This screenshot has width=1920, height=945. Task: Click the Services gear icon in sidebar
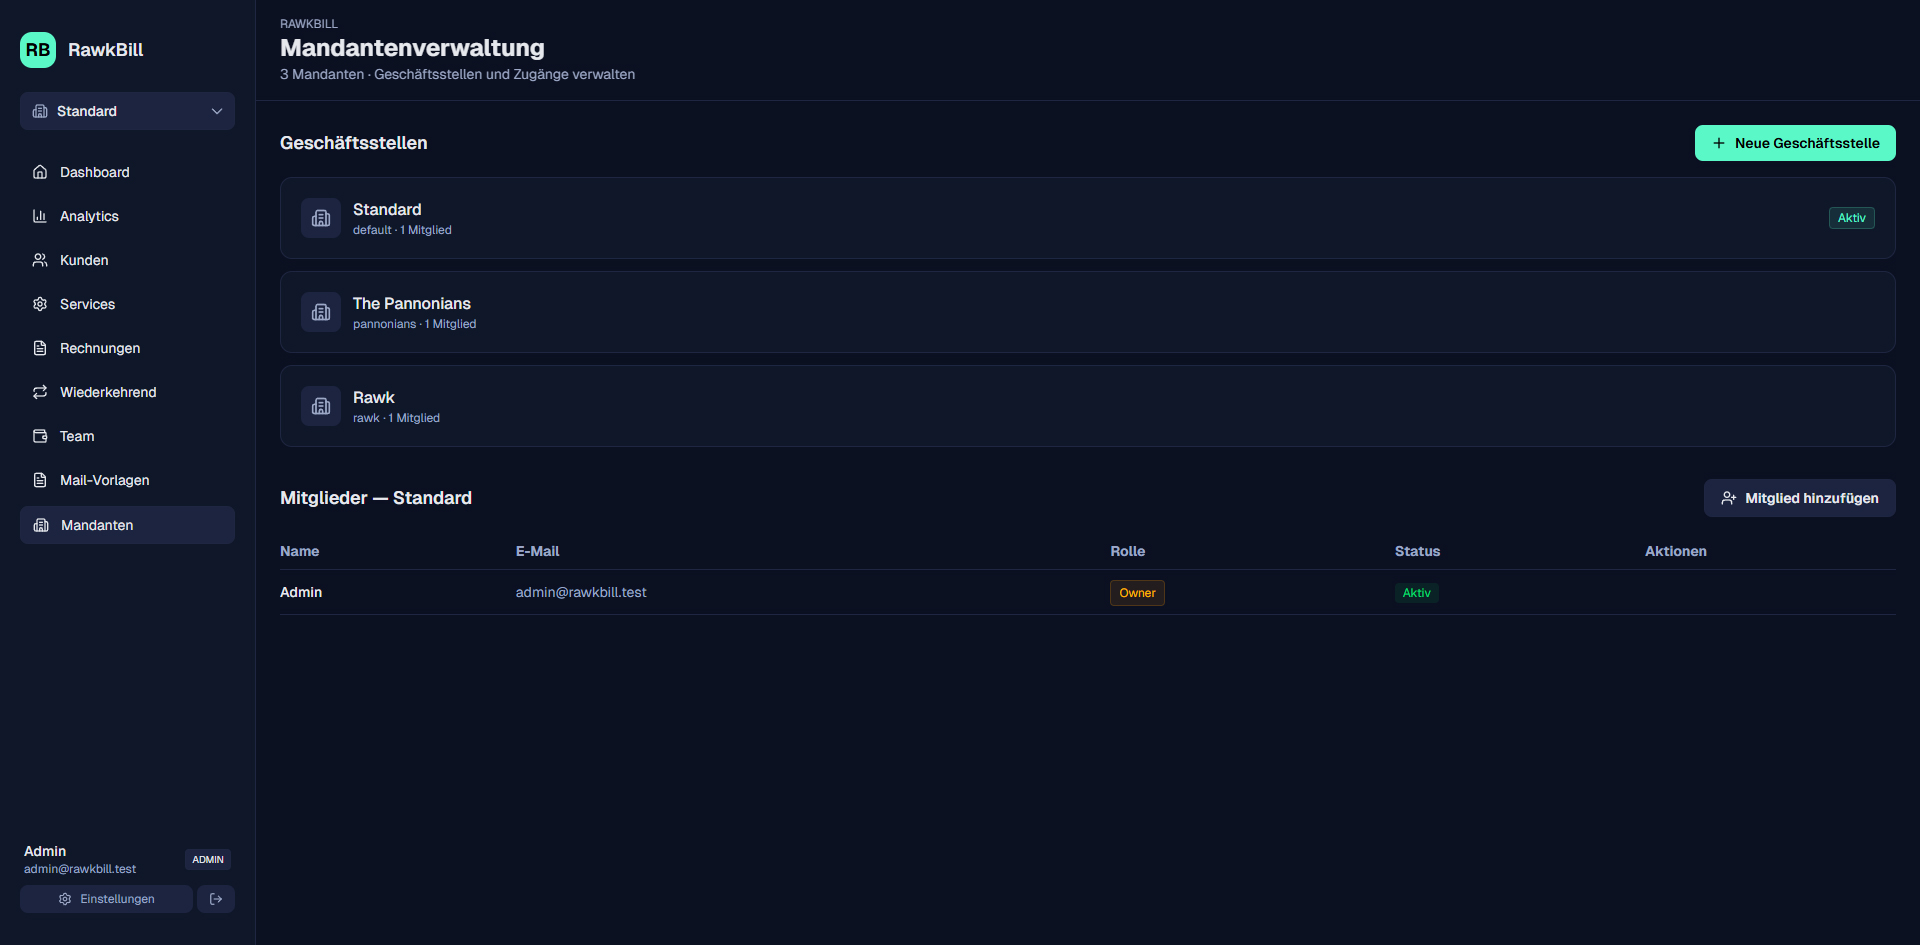[x=40, y=304]
